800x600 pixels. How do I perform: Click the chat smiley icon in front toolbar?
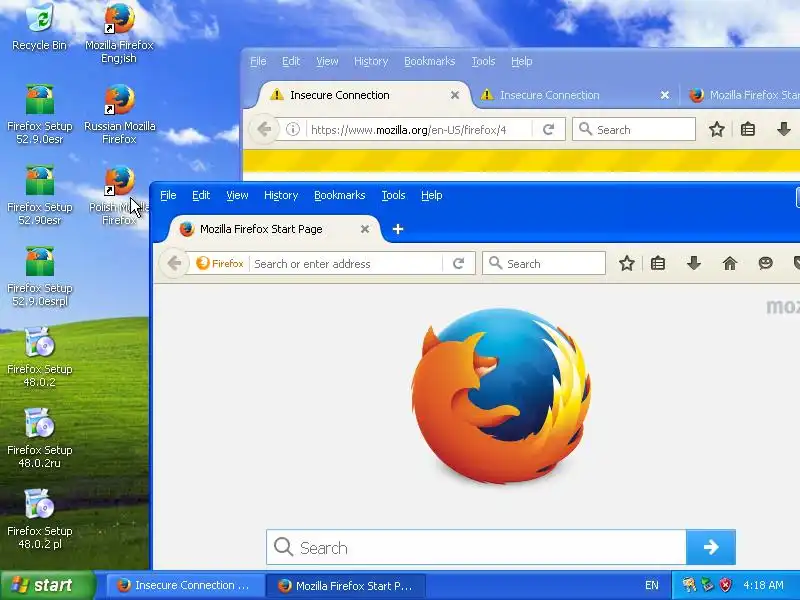[x=765, y=264]
